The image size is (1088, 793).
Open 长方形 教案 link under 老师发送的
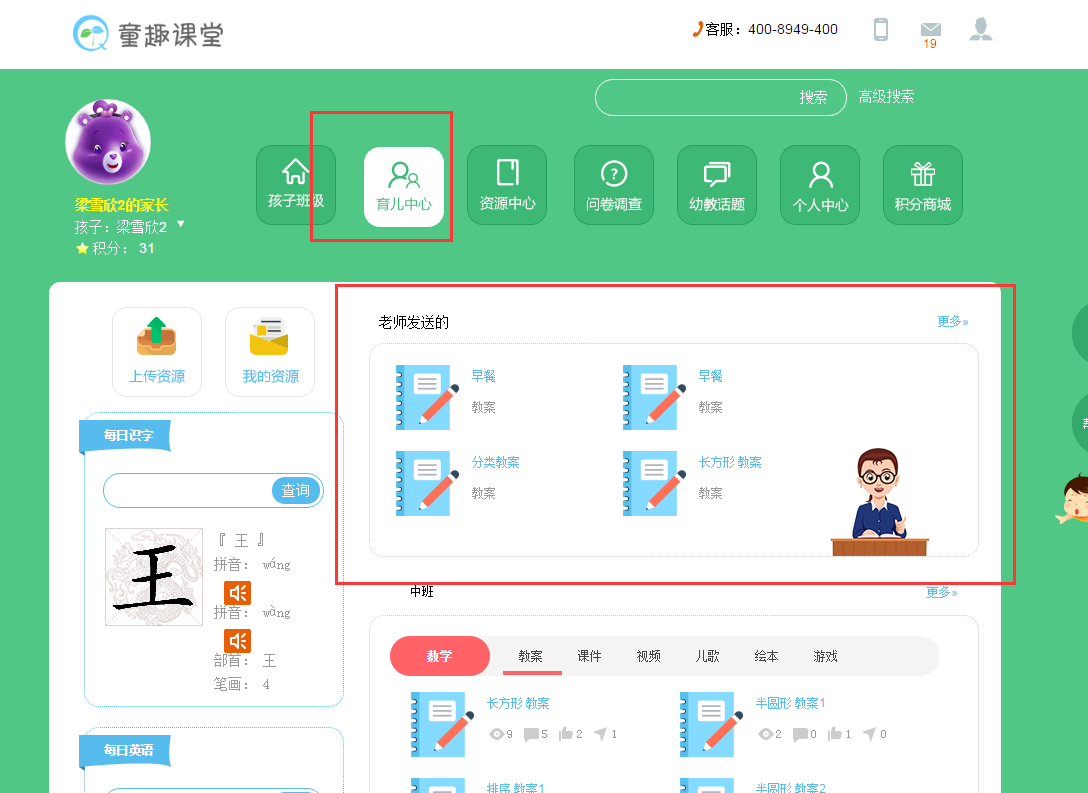[730, 462]
